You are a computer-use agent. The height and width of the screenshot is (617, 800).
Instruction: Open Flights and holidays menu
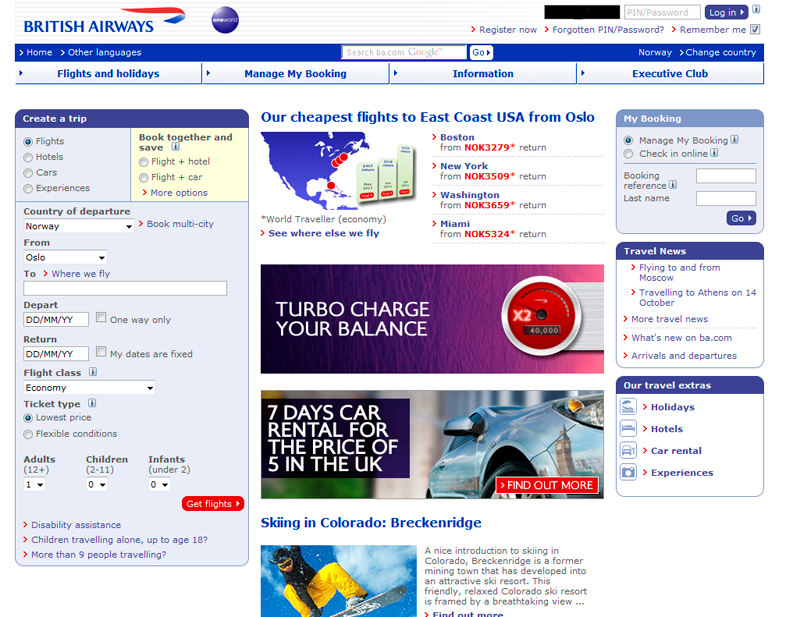108,73
